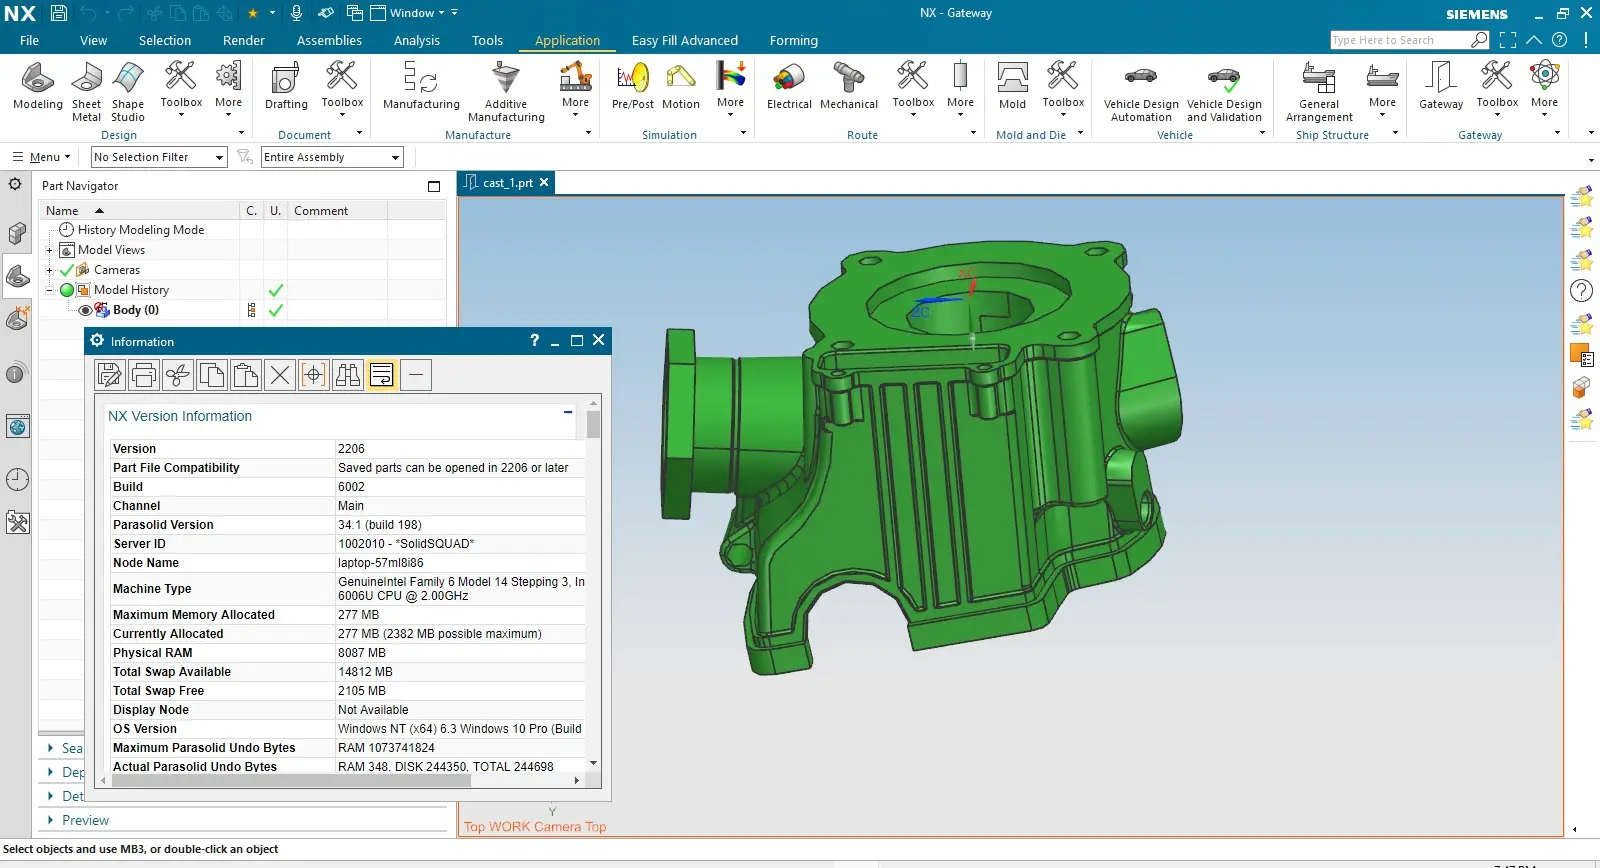Click the Type Here to Search field

coord(1400,40)
